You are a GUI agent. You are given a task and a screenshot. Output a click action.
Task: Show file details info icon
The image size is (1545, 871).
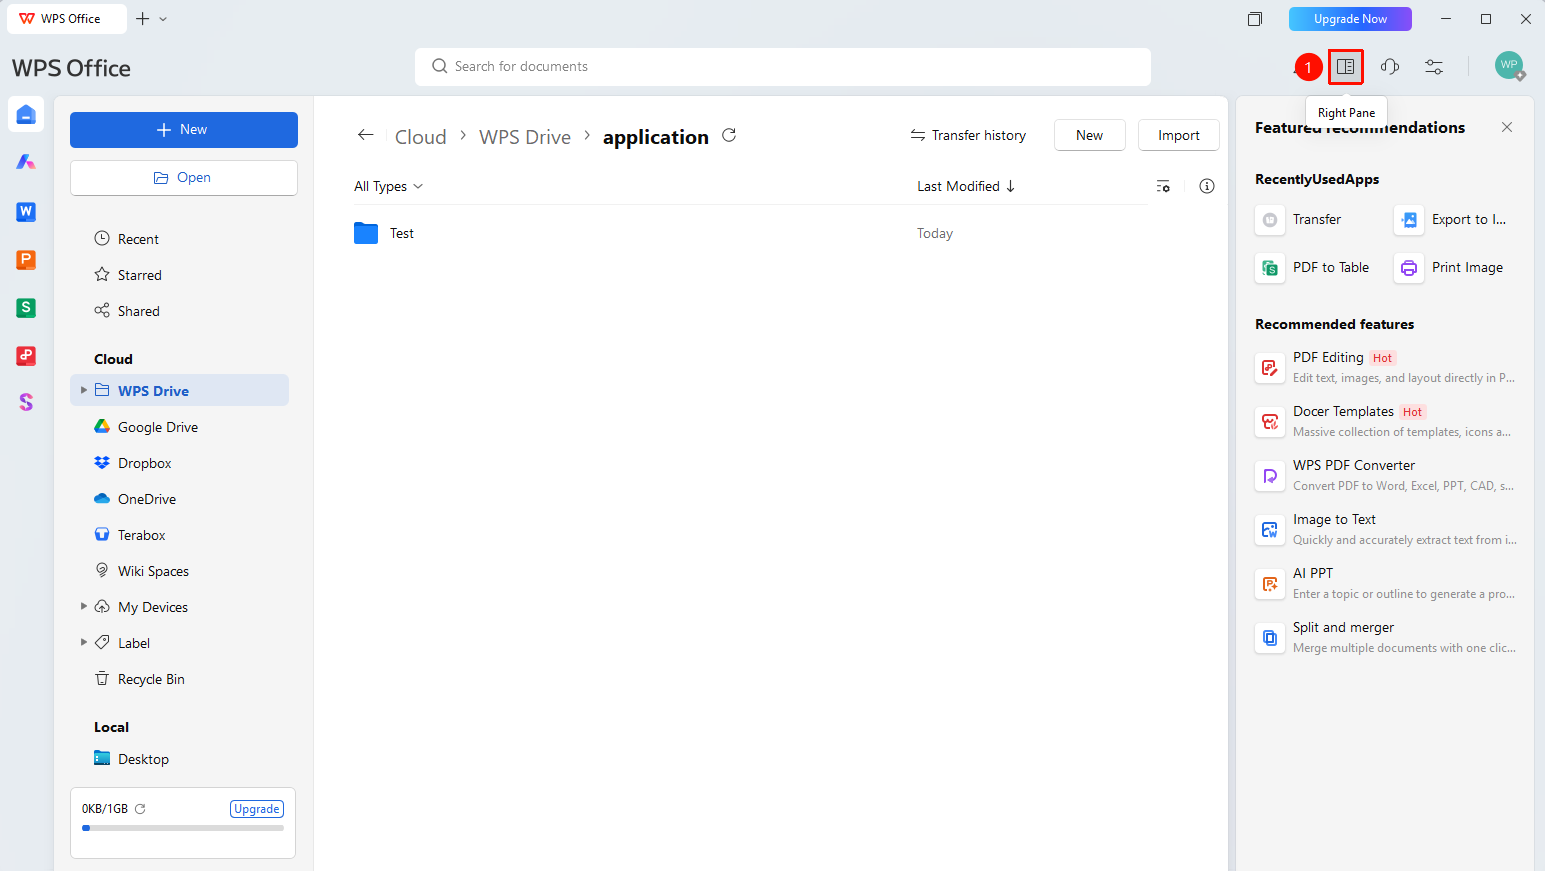click(x=1207, y=186)
